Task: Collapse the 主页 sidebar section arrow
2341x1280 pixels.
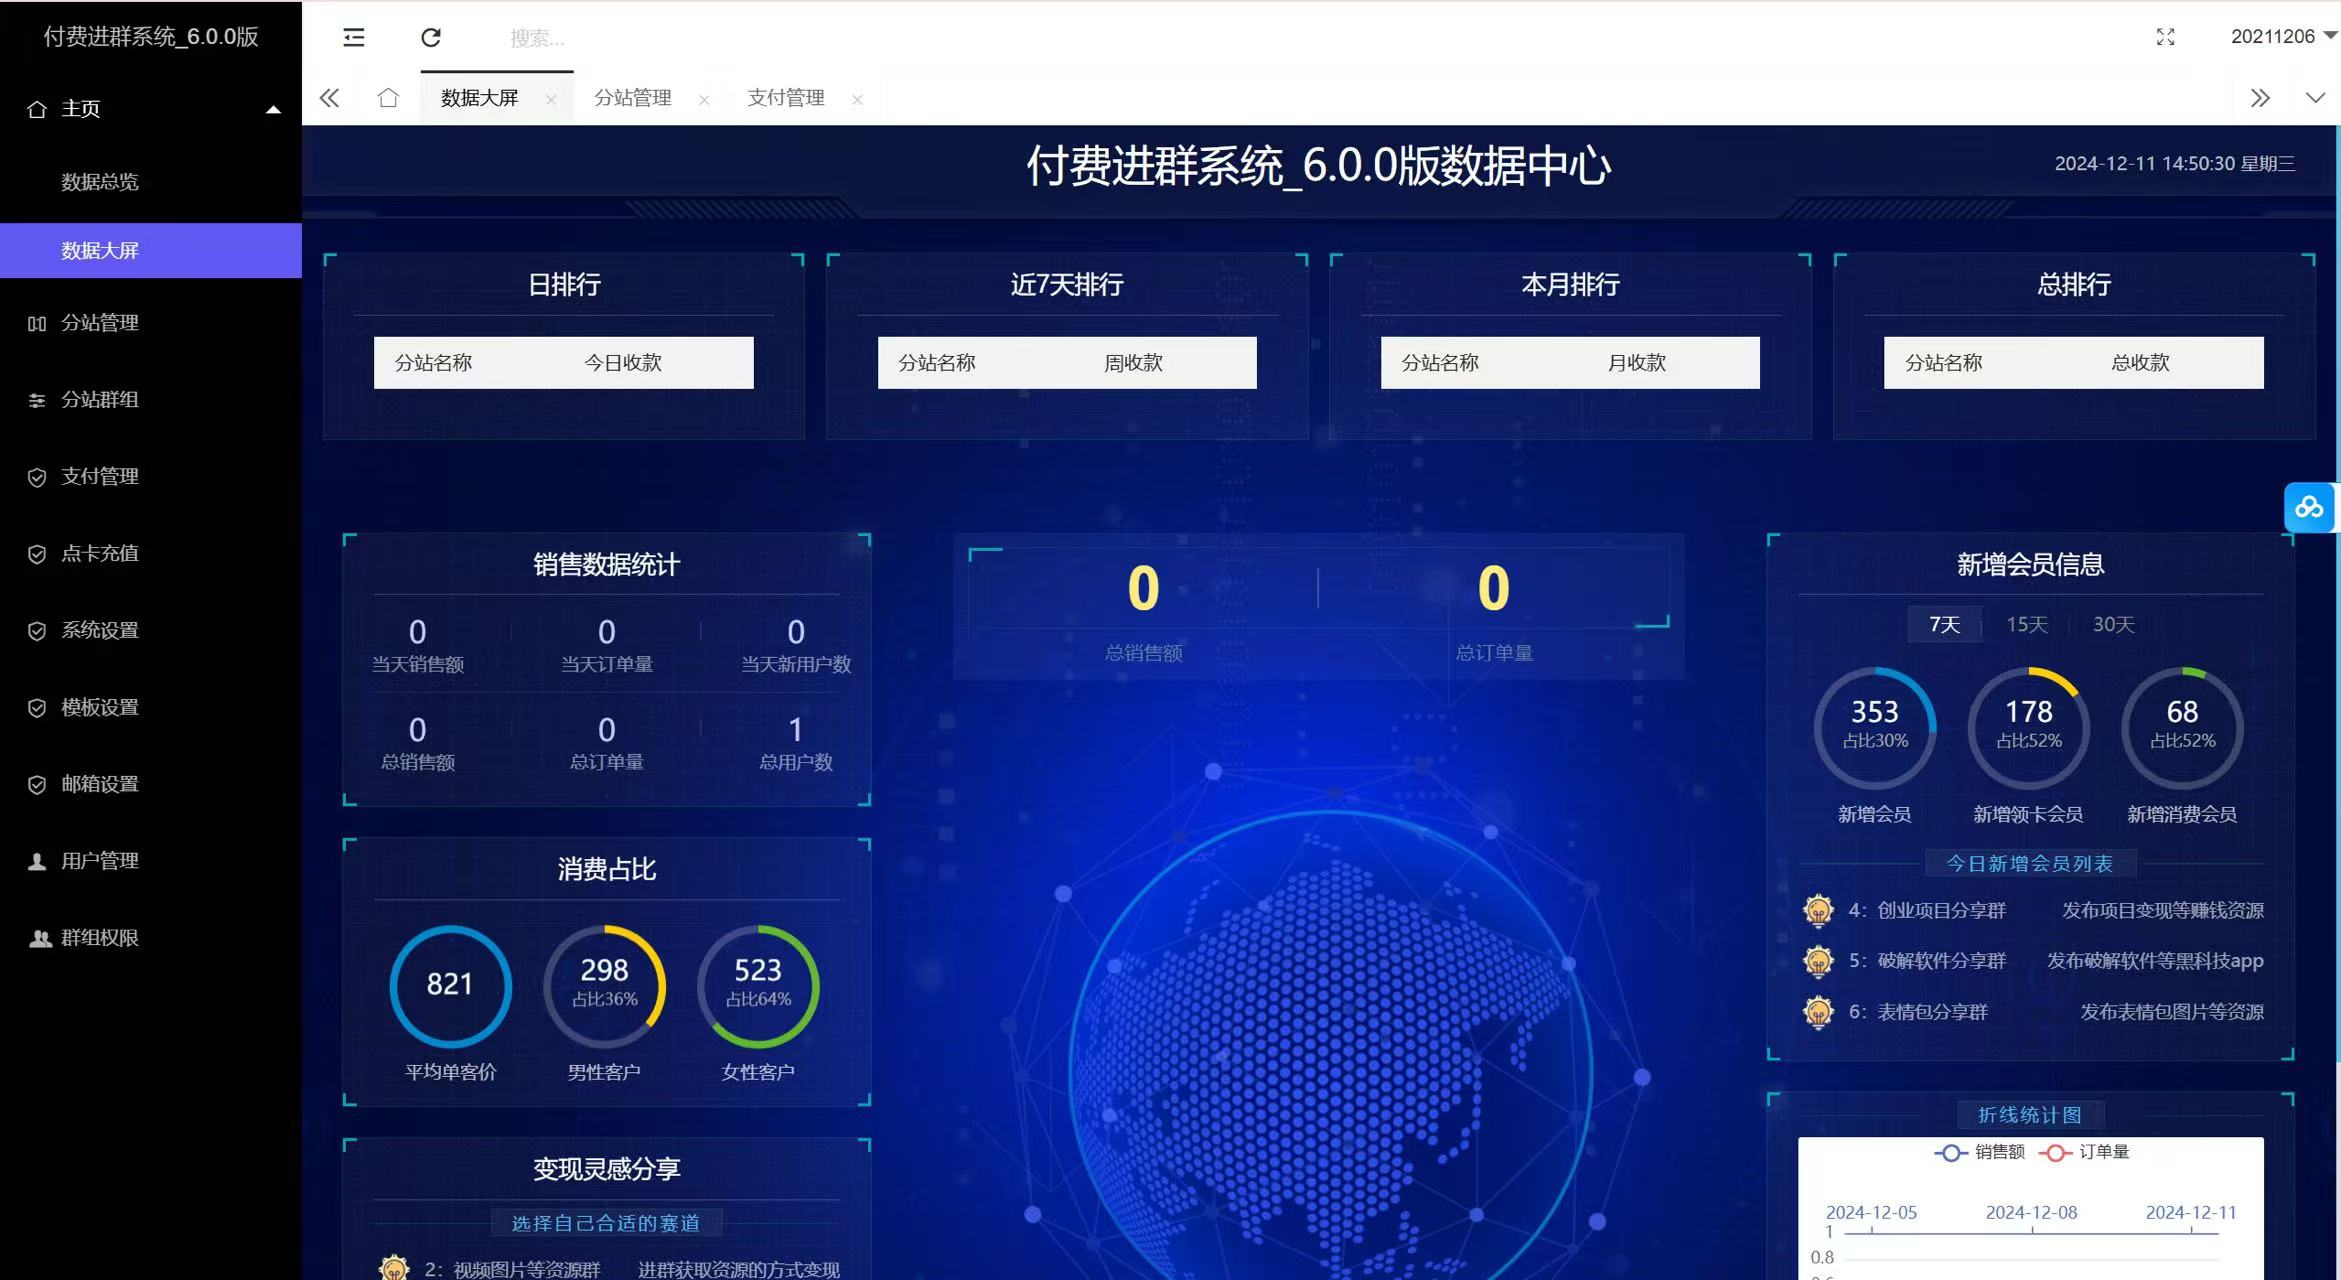Action: tap(273, 110)
